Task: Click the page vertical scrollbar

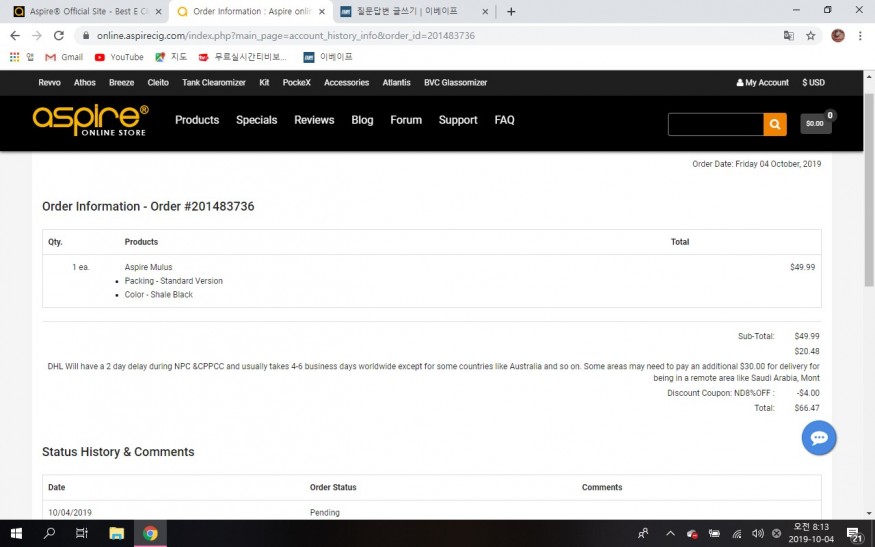Action: (869, 191)
